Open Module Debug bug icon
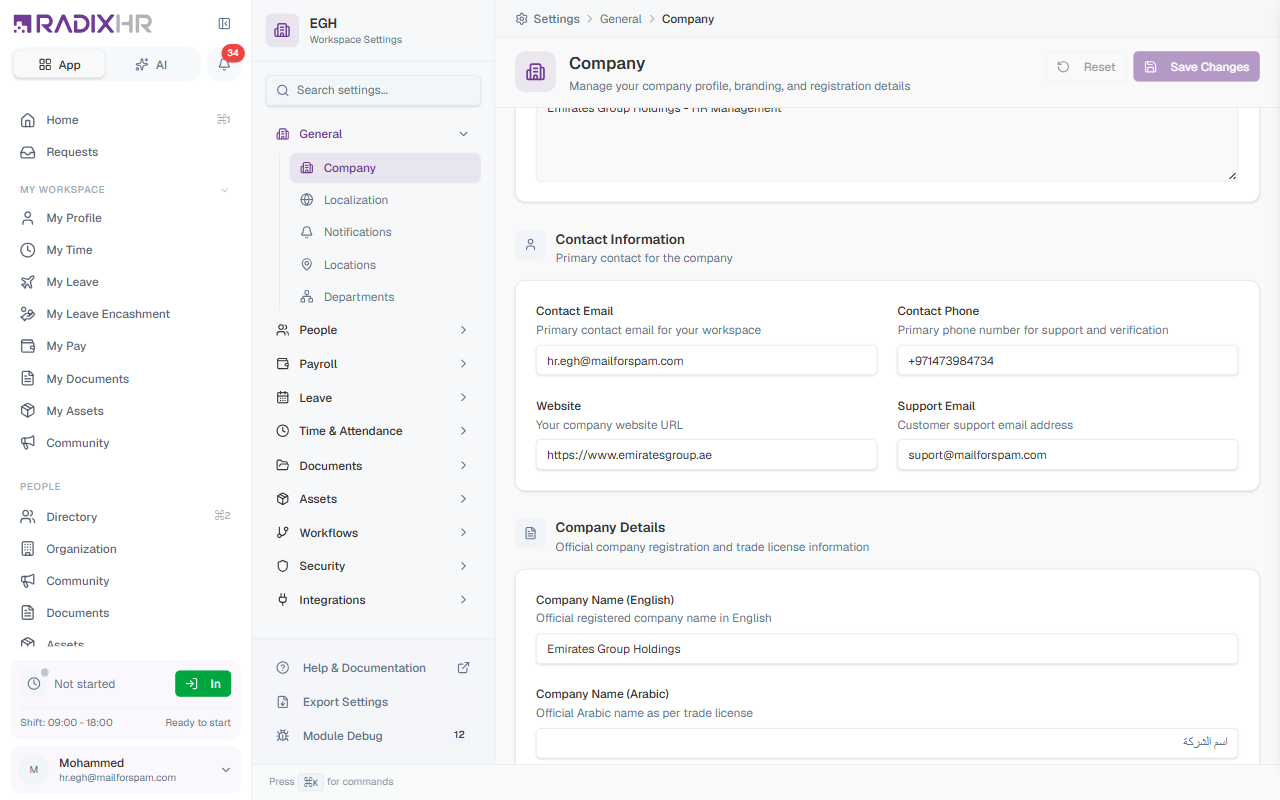 pos(282,736)
